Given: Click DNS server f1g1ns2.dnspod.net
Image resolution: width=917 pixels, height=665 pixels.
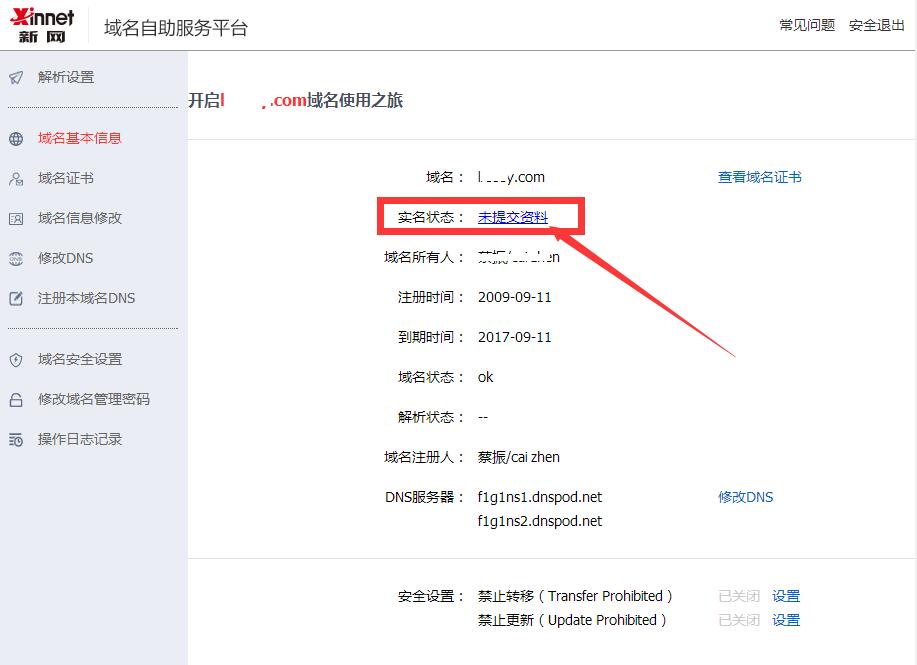Looking at the screenshot, I should click(x=540, y=521).
